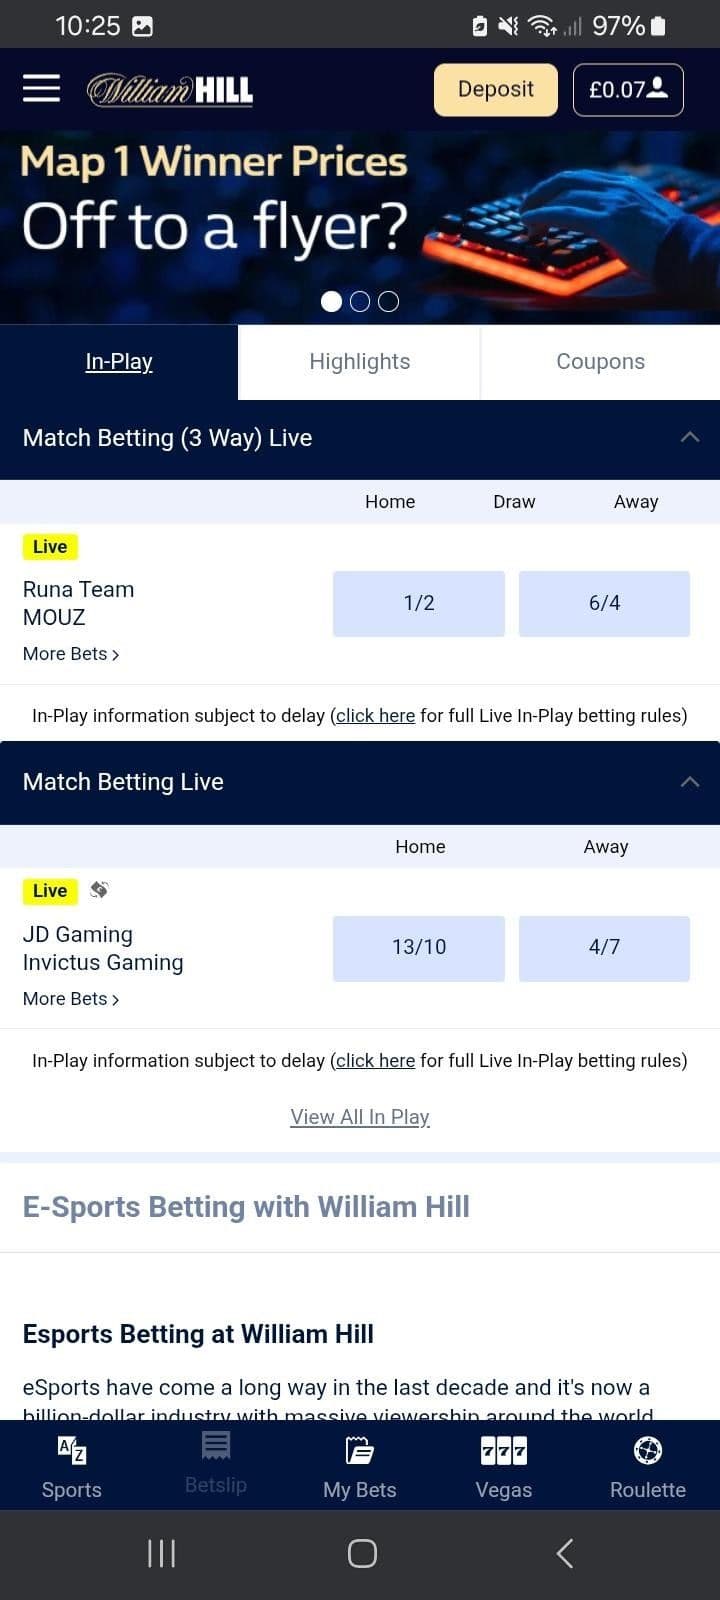This screenshot has width=720, height=1600.
Task: Select odds 13/10 for JD Gaming
Action: (418, 947)
